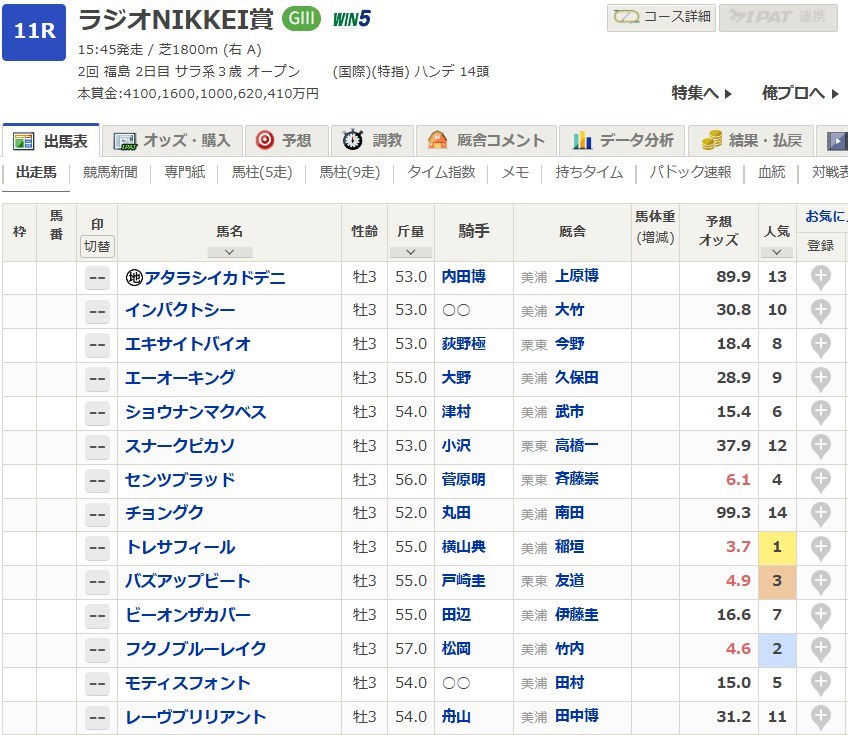Open horse page for トレサフィール
The width and height of the screenshot is (848, 735).
180,547
